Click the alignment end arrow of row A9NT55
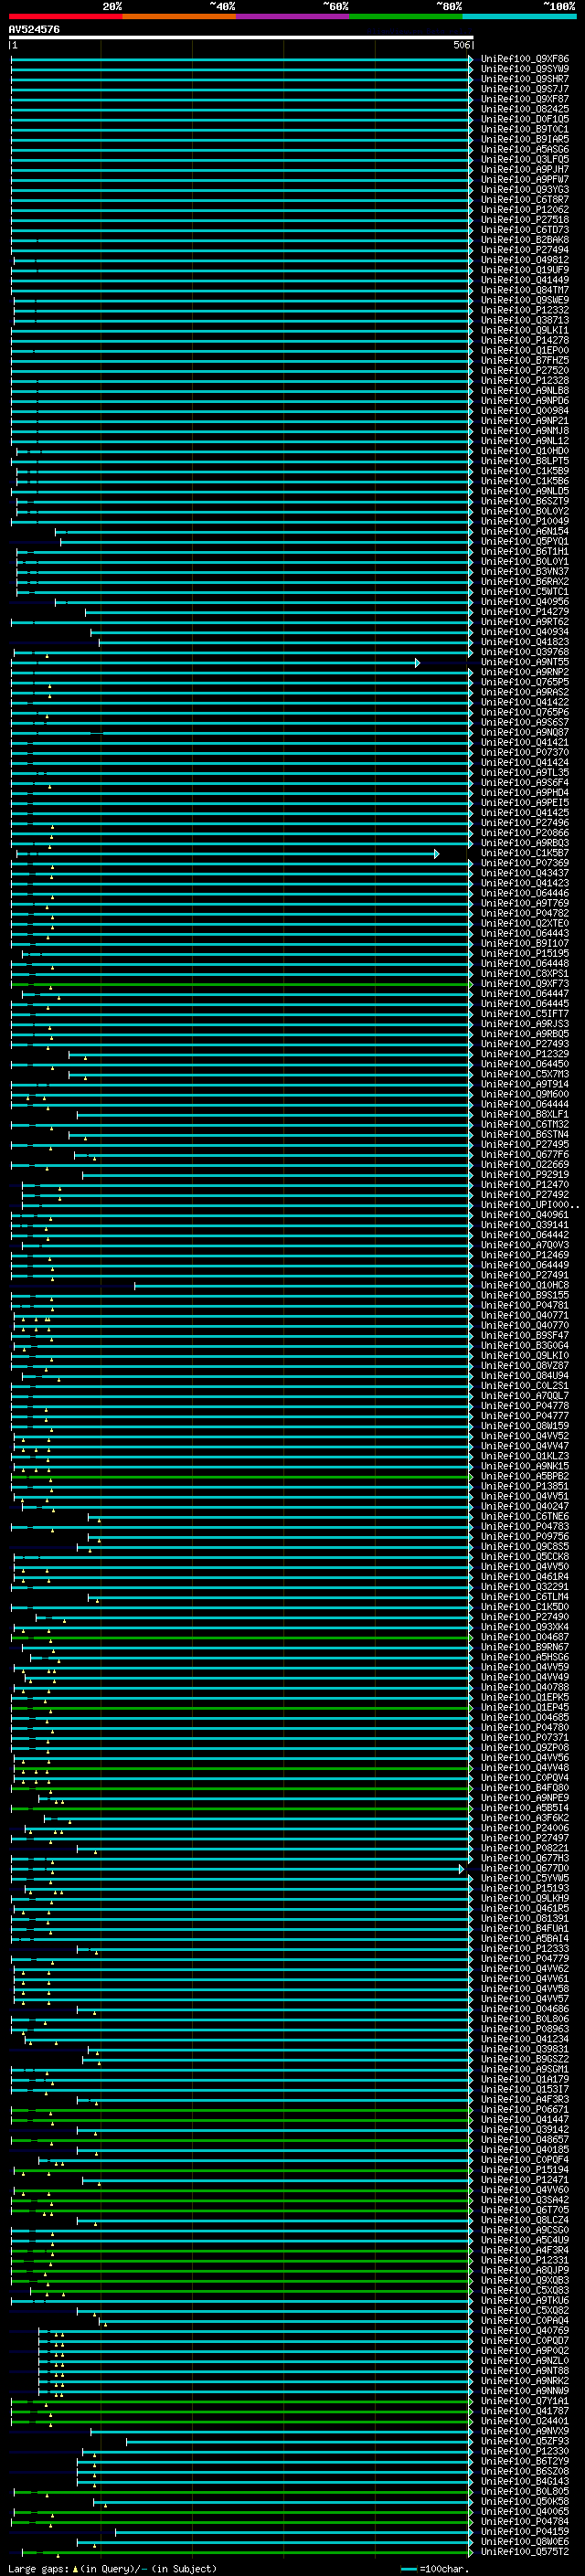The width and height of the screenshot is (585, 2576). (418, 663)
